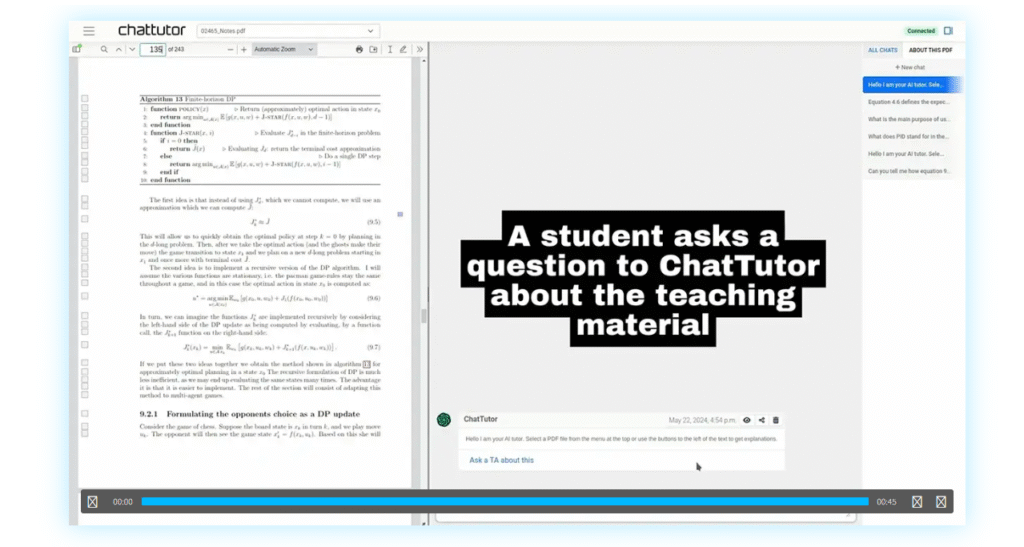Click the download/save PDF icon

tap(373, 50)
